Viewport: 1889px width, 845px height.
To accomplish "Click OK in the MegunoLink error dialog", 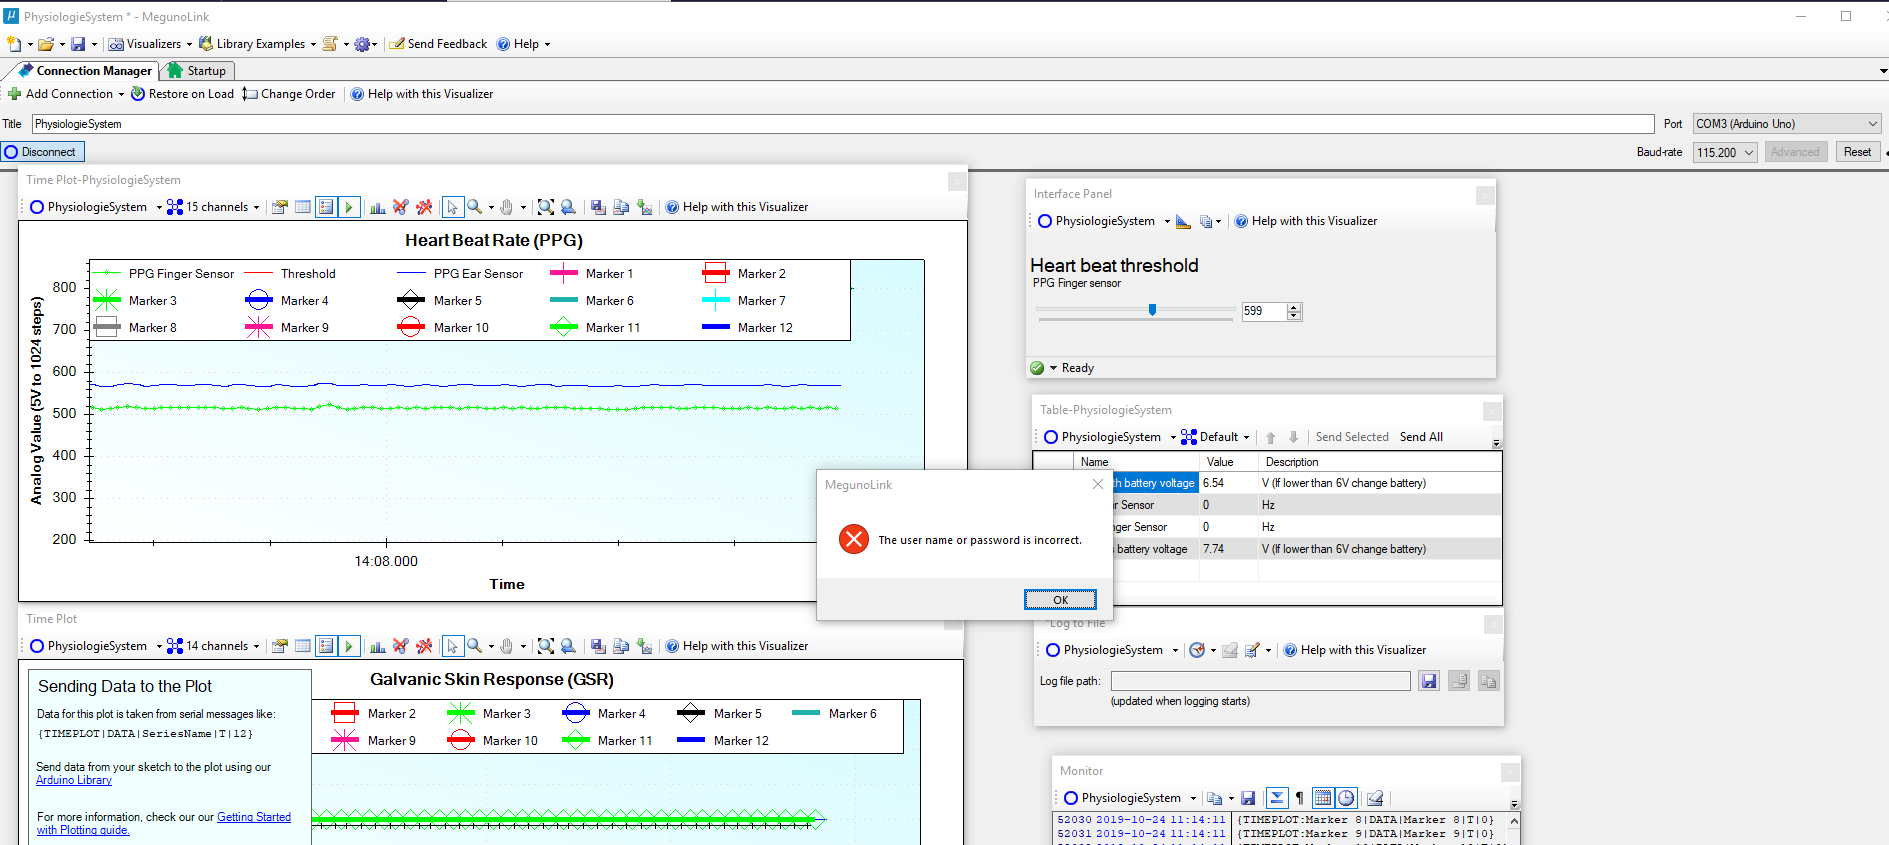I will pyautogui.click(x=1060, y=600).
